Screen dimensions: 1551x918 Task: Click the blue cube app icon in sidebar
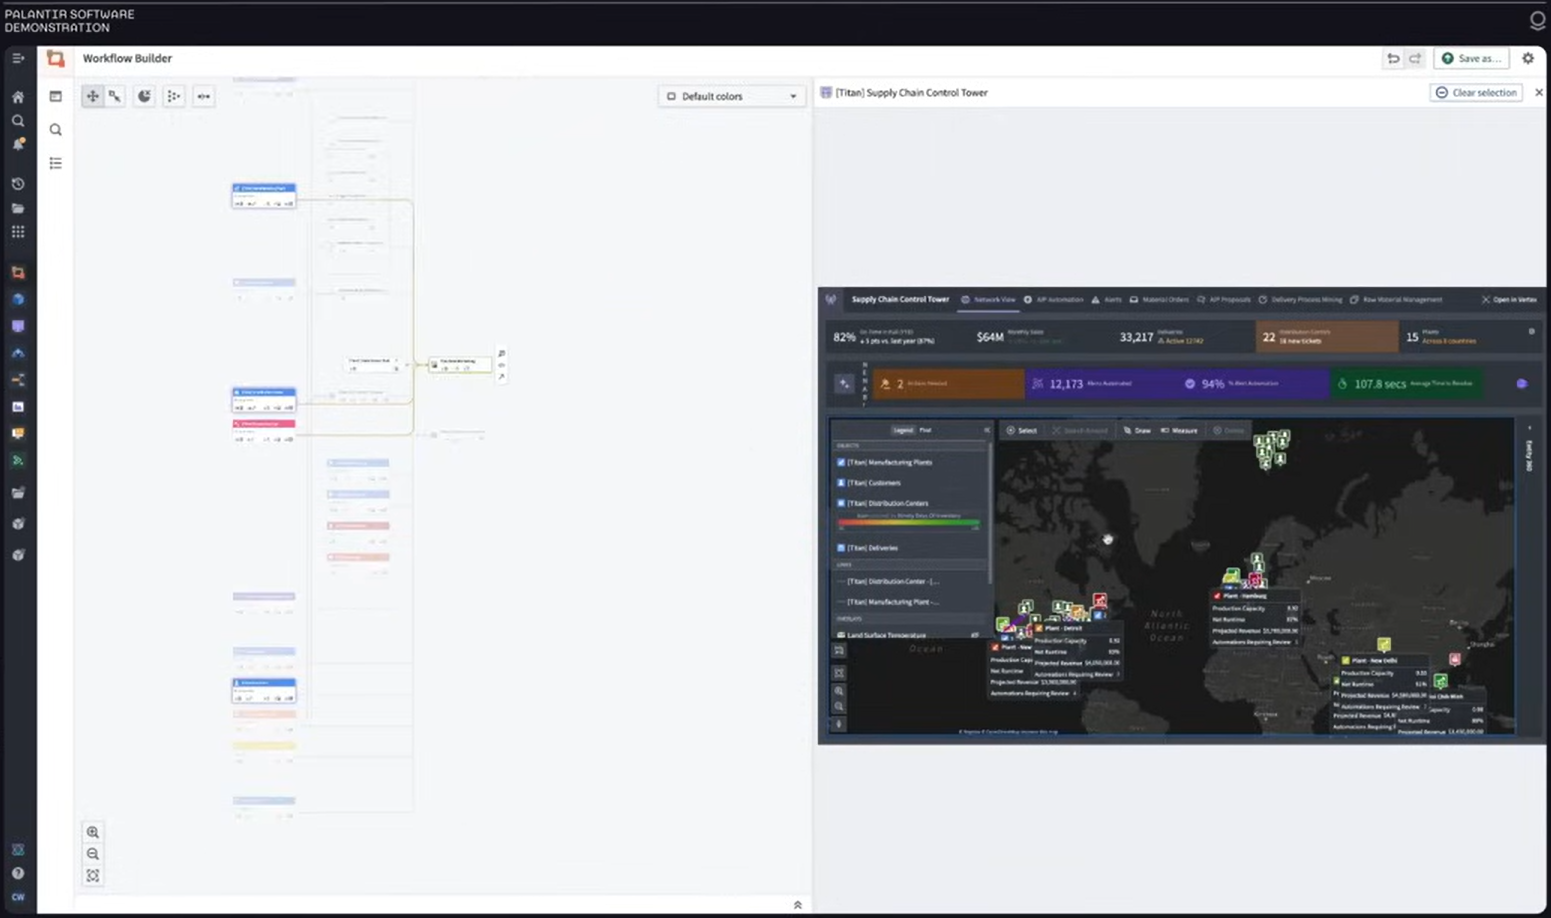[x=18, y=299]
